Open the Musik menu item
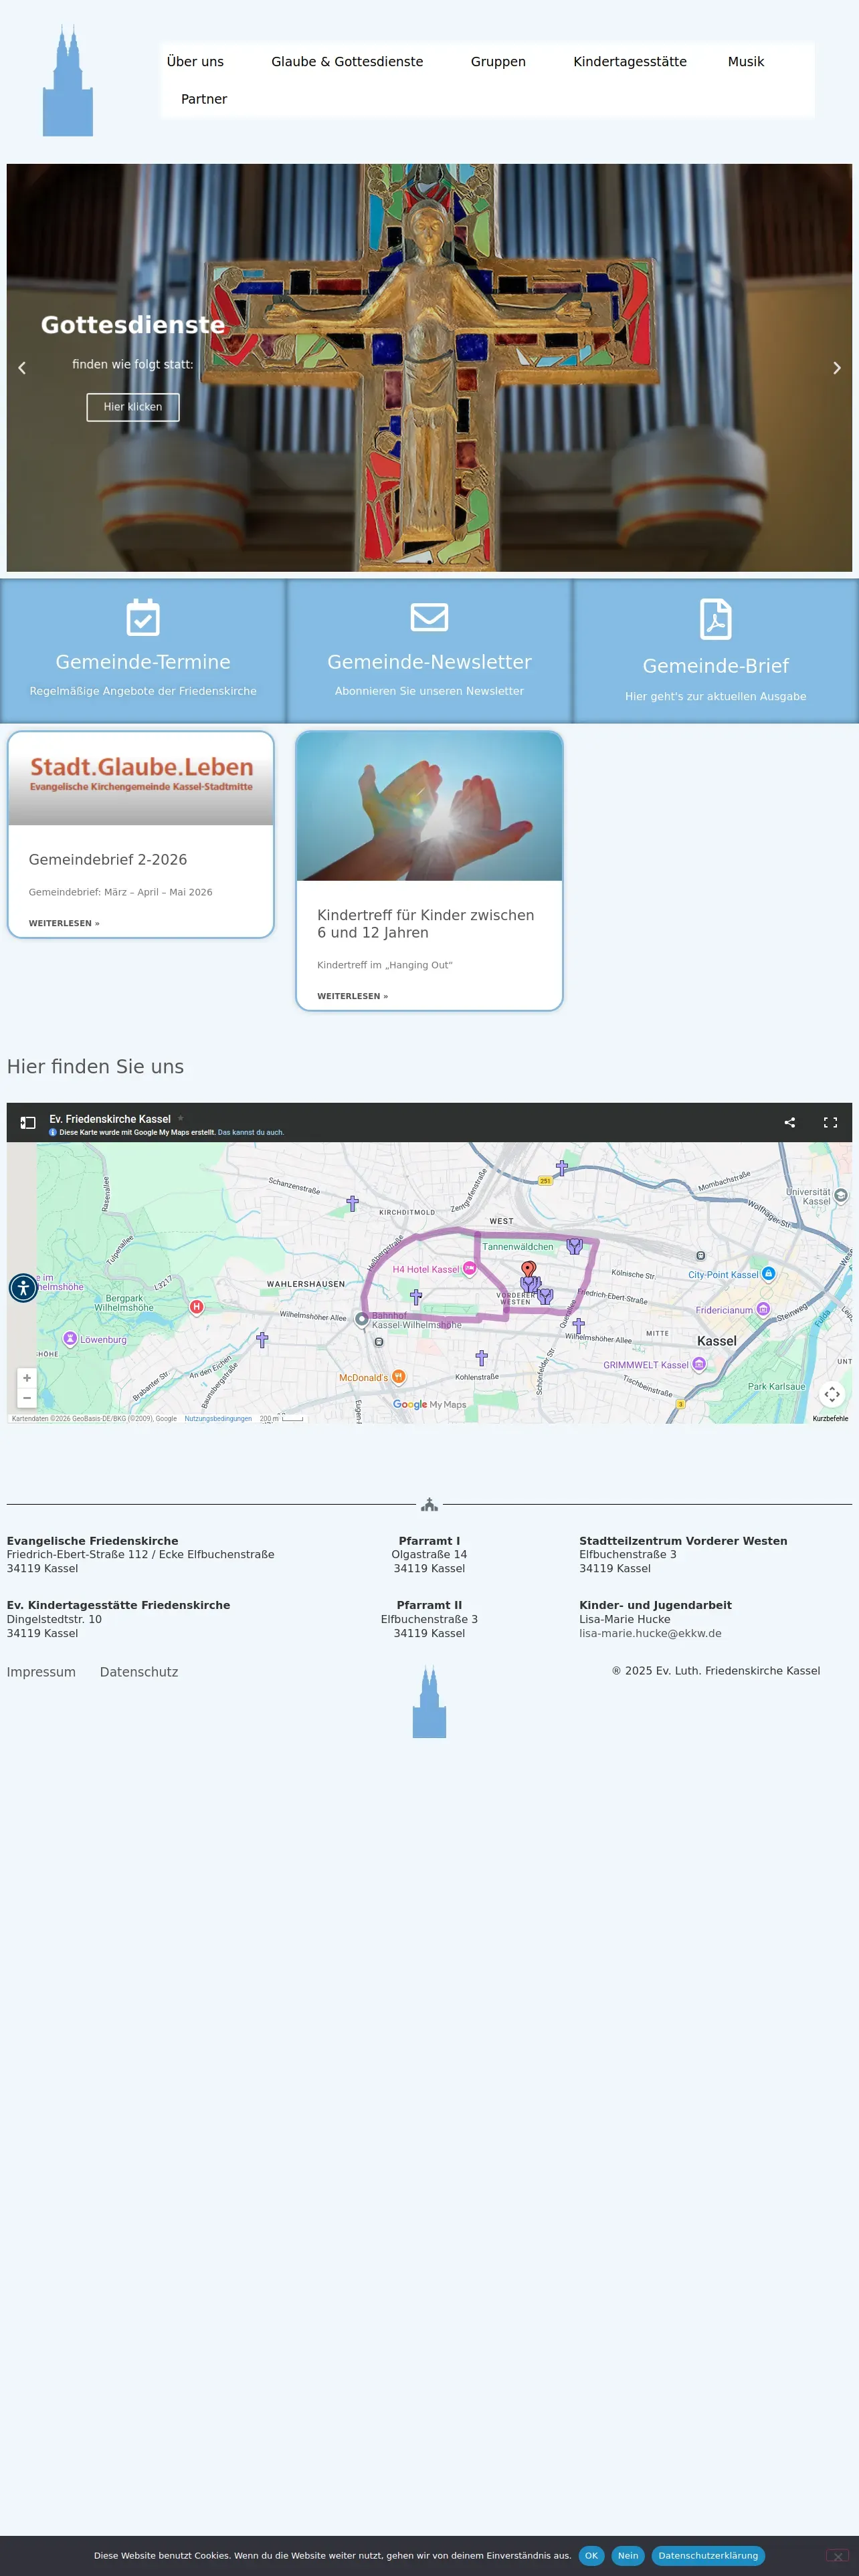 746,62
